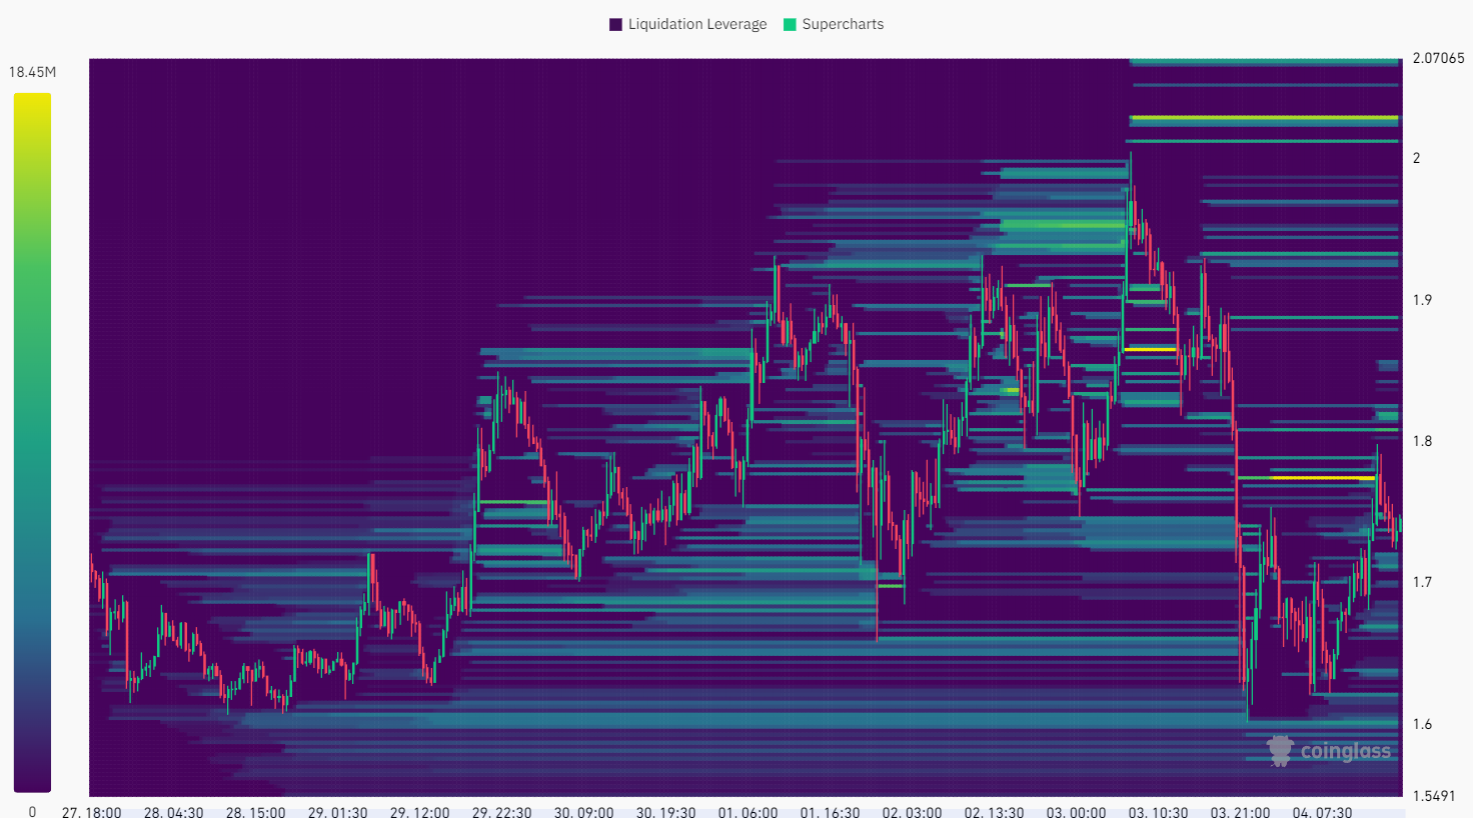The height and width of the screenshot is (818, 1473).
Task: Click the 03. 21:00 time axis label
Action: point(1240,812)
